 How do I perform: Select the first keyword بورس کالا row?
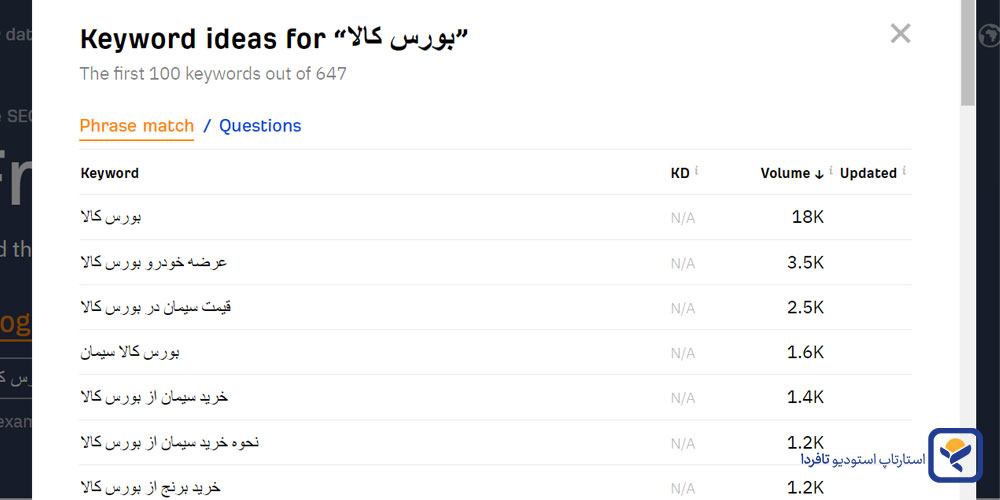coord(117,217)
